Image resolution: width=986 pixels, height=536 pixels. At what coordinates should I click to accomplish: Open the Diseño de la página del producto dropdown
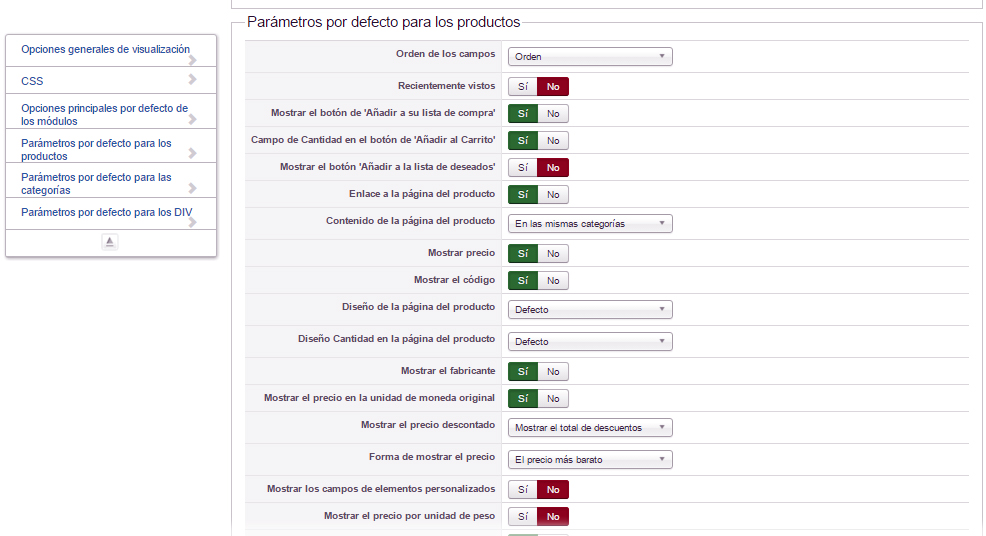[590, 310]
